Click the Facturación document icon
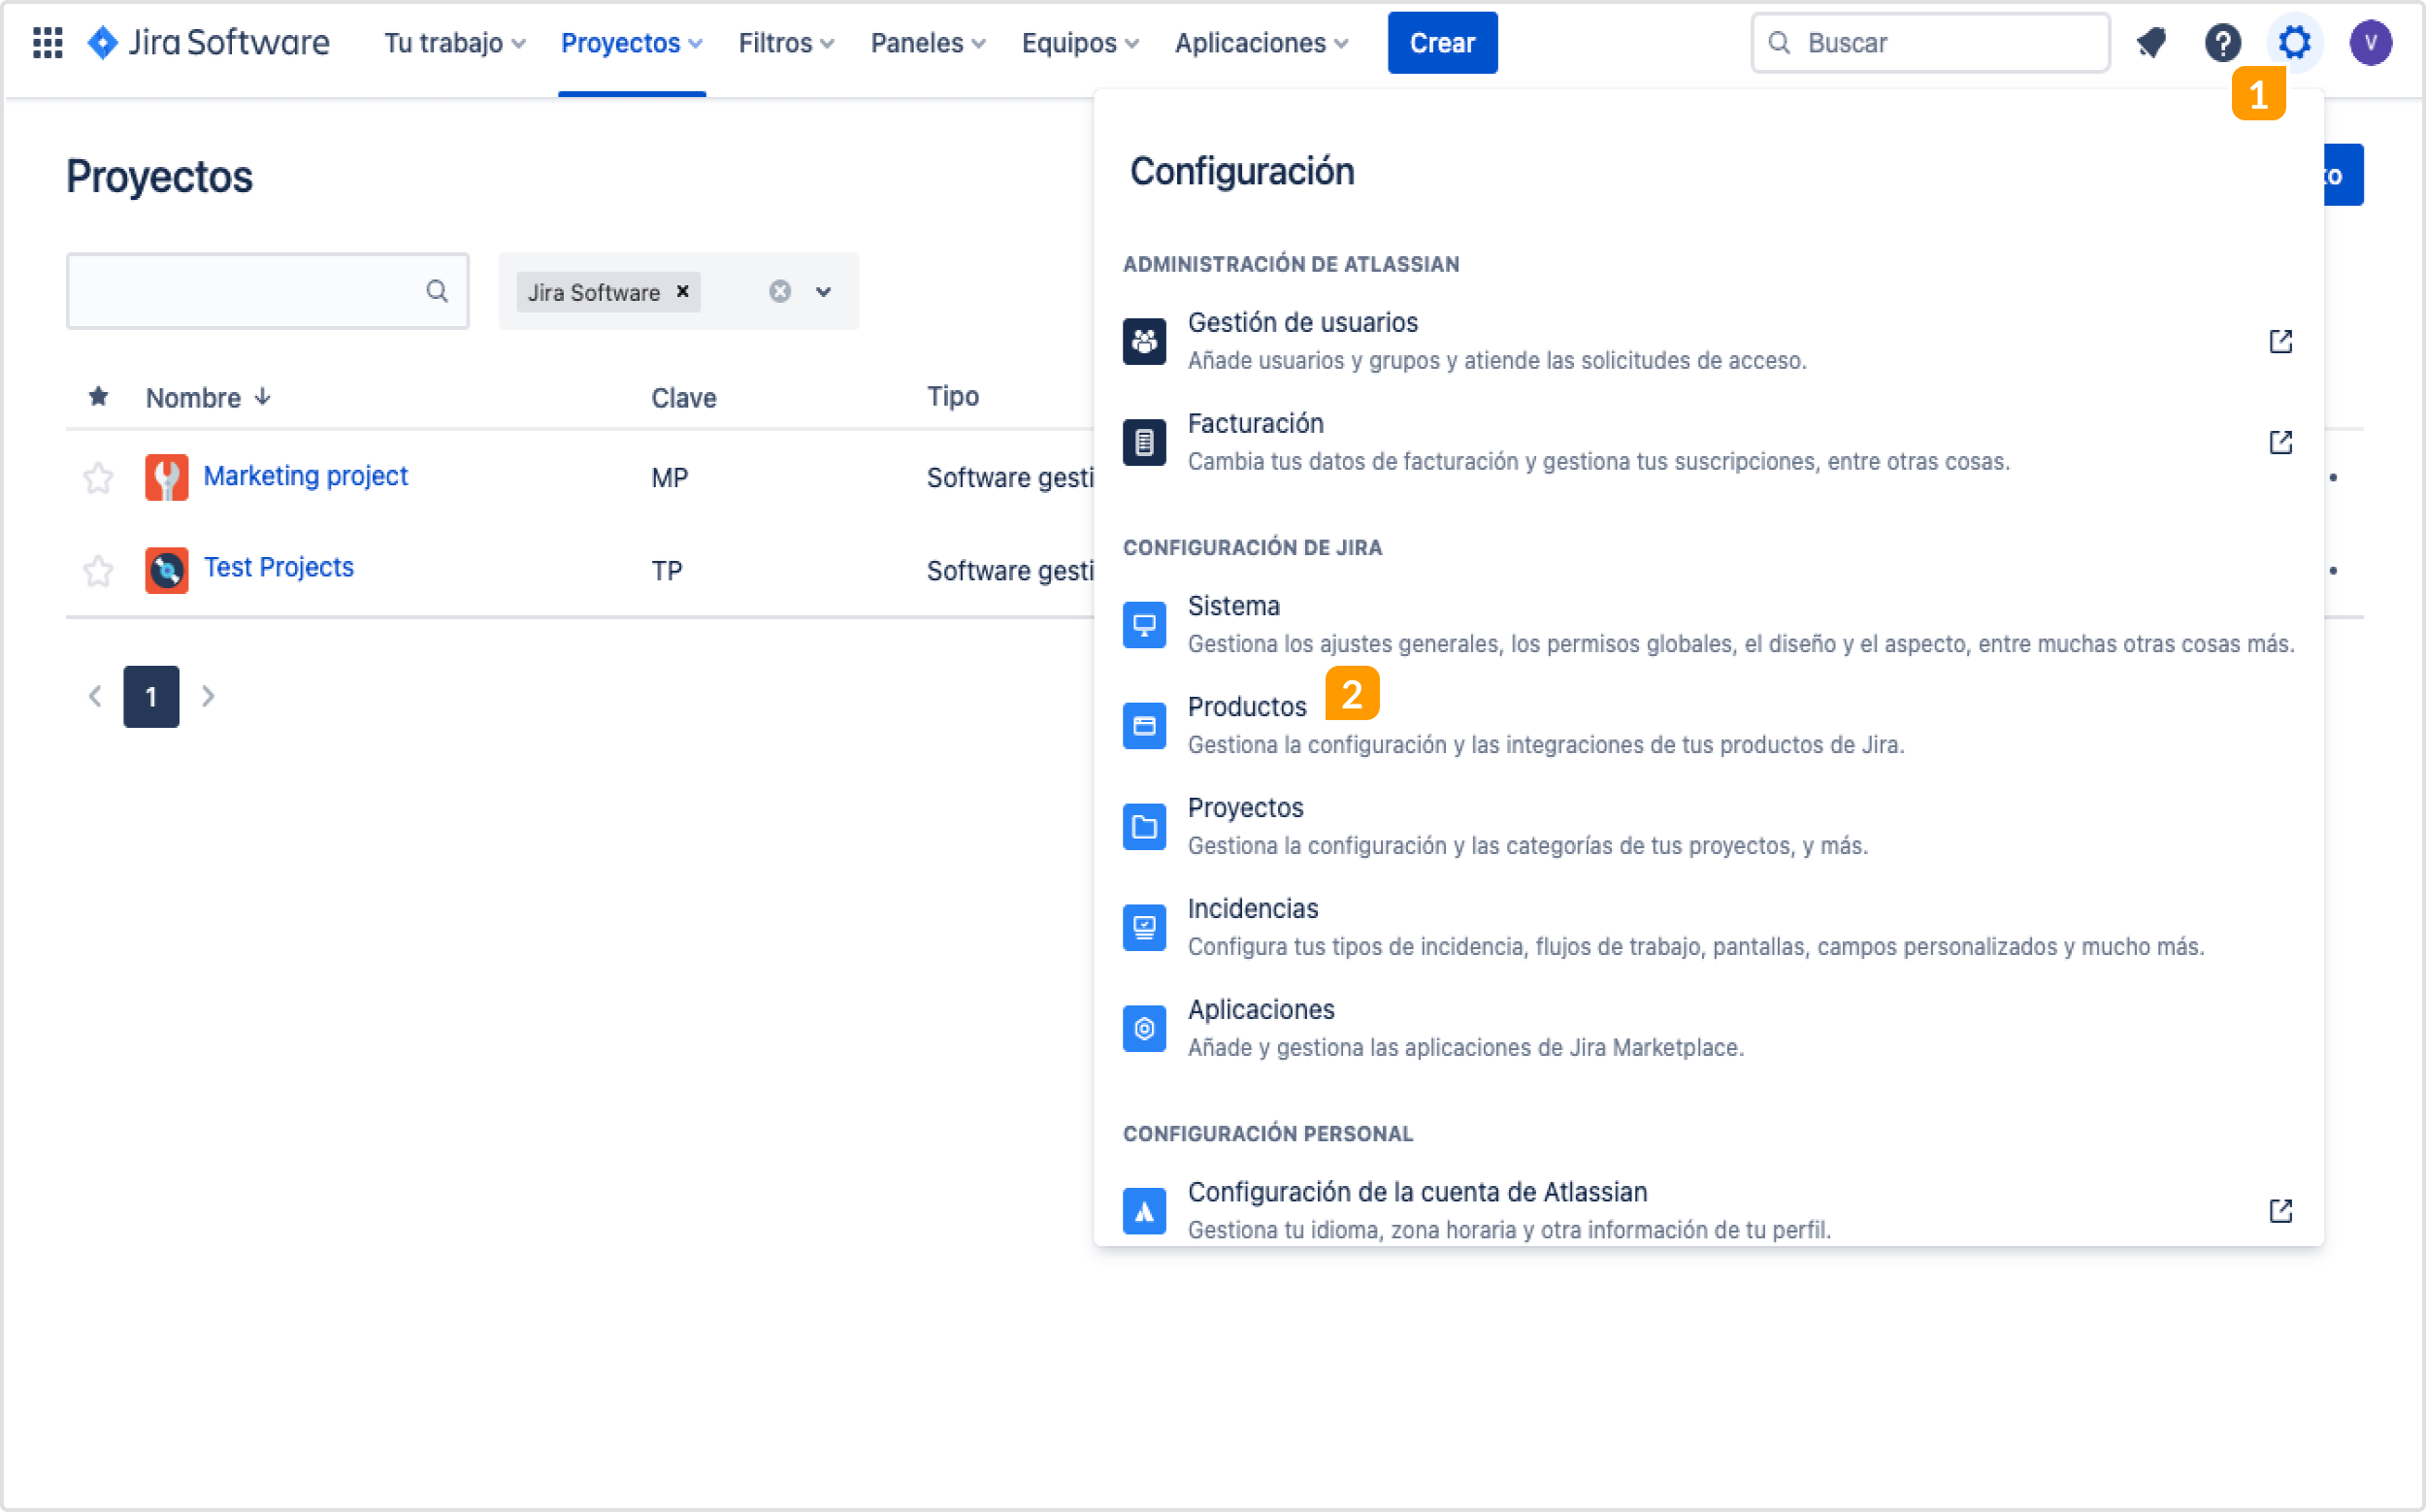 (1144, 442)
